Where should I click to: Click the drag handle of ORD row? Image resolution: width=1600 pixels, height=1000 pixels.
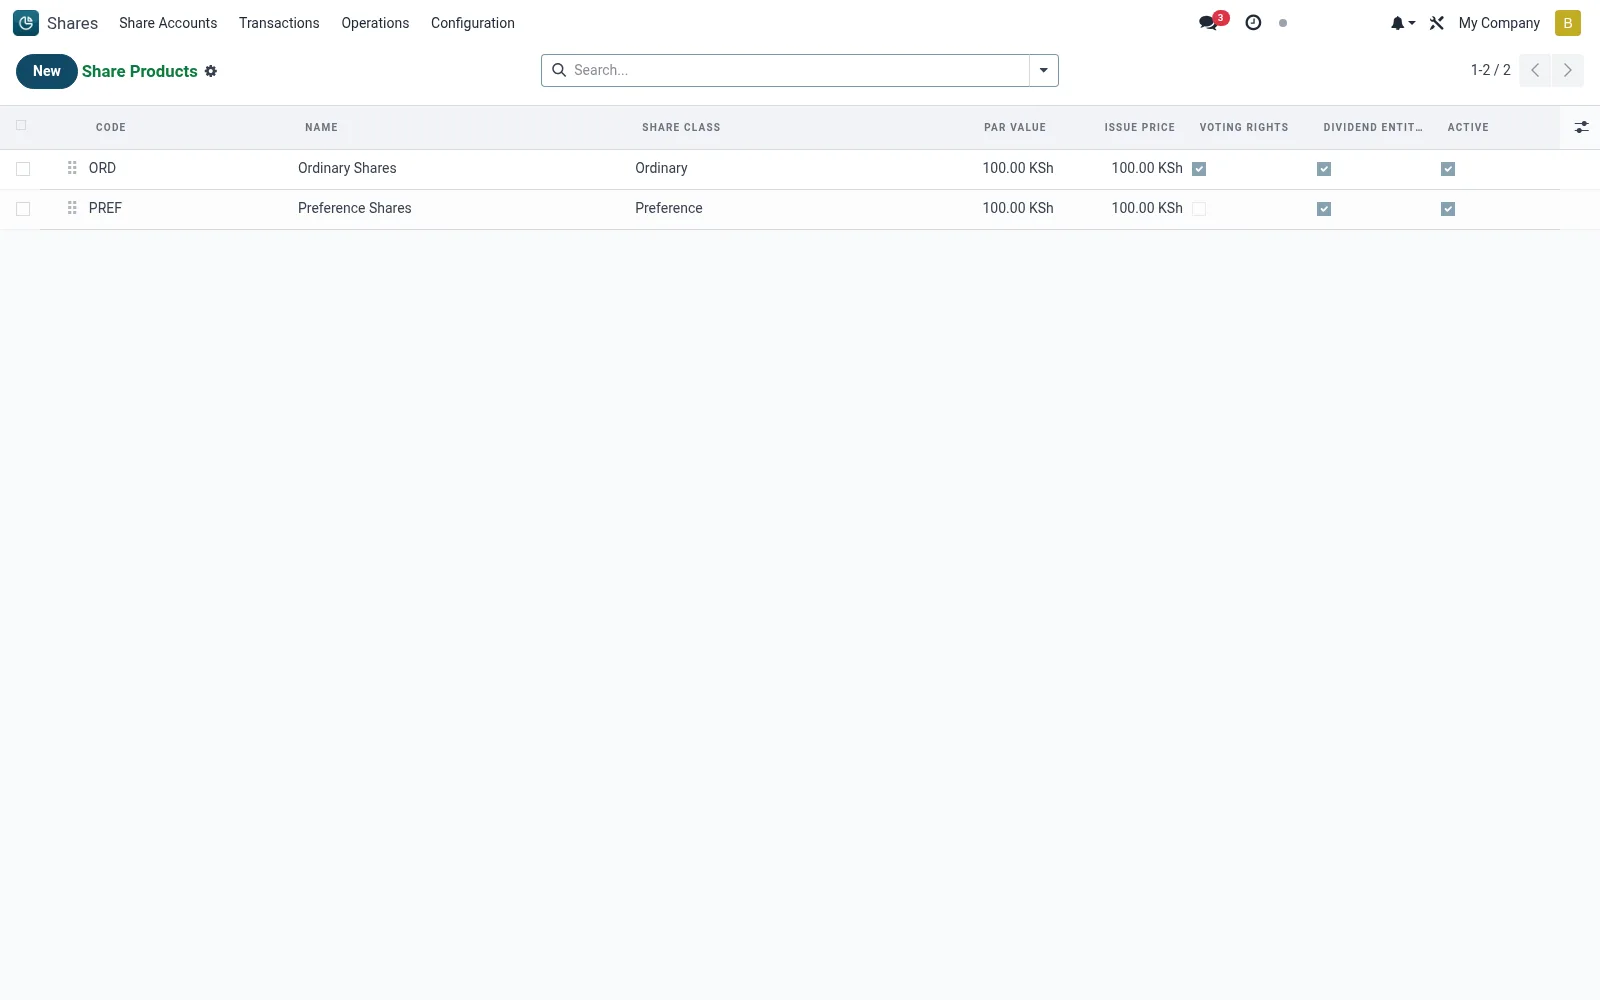point(72,168)
